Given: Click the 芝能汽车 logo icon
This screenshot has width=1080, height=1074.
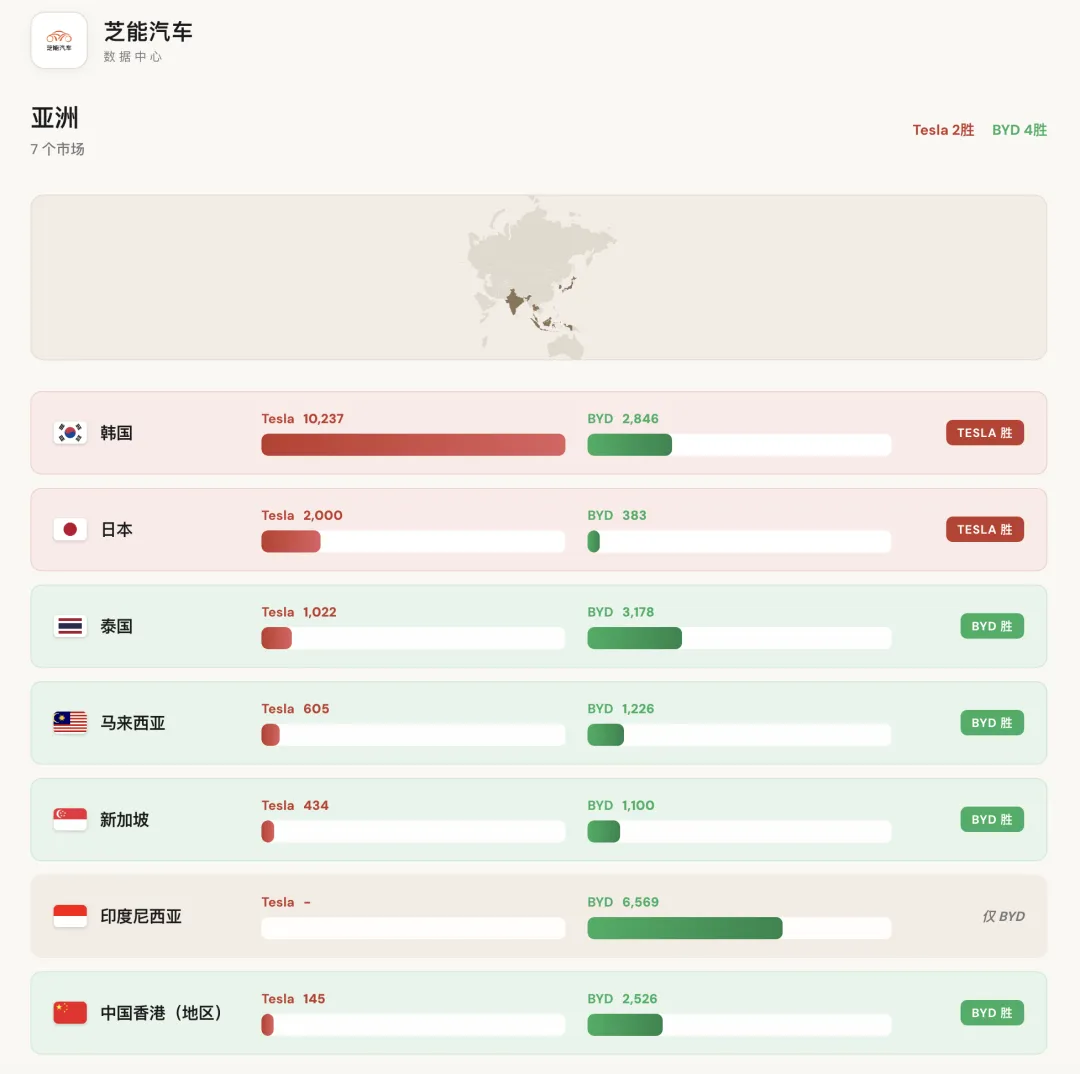Looking at the screenshot, I should tap(59, 40).
